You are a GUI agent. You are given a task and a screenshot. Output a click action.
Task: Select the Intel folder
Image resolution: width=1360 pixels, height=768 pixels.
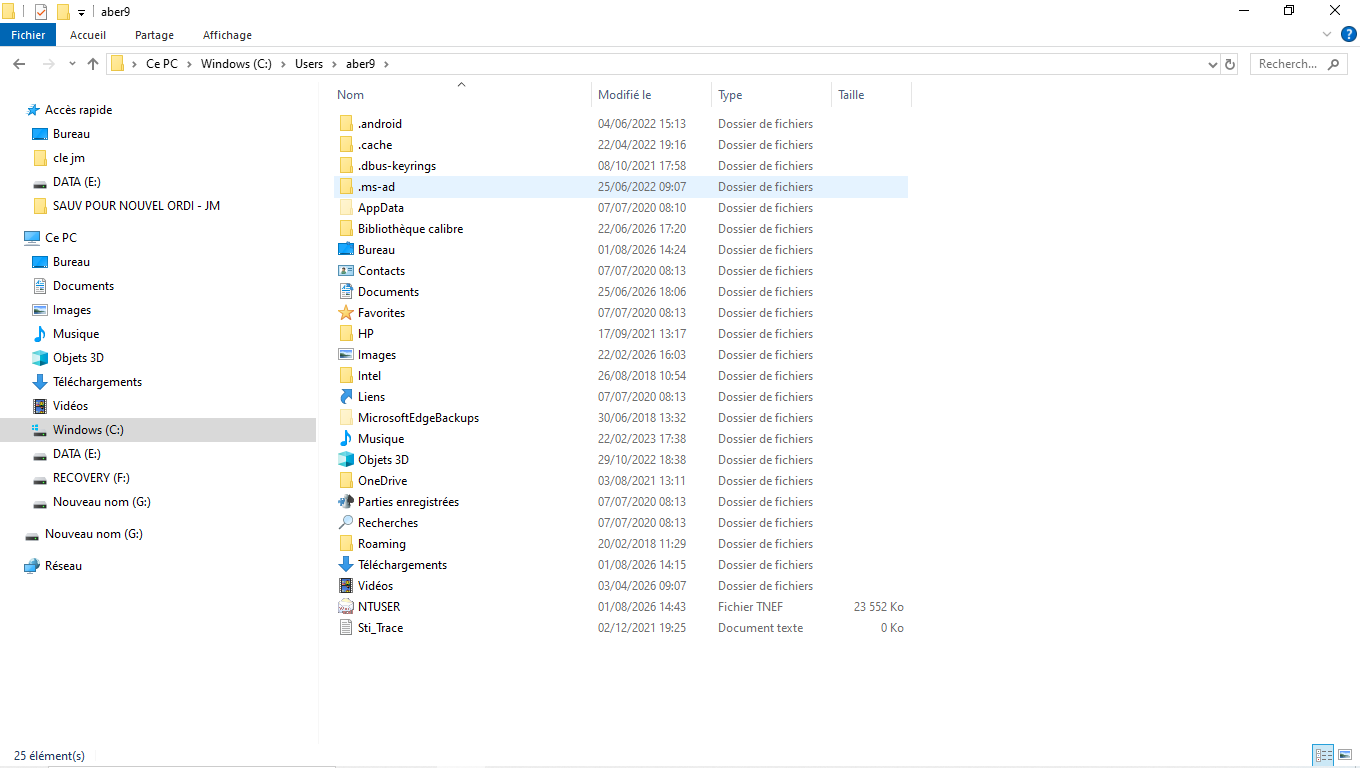(370, 376)
